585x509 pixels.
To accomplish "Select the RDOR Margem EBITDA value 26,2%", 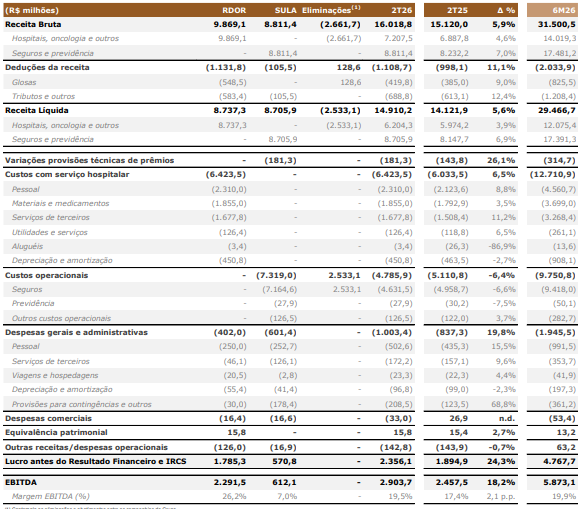I will pos(234,496).
